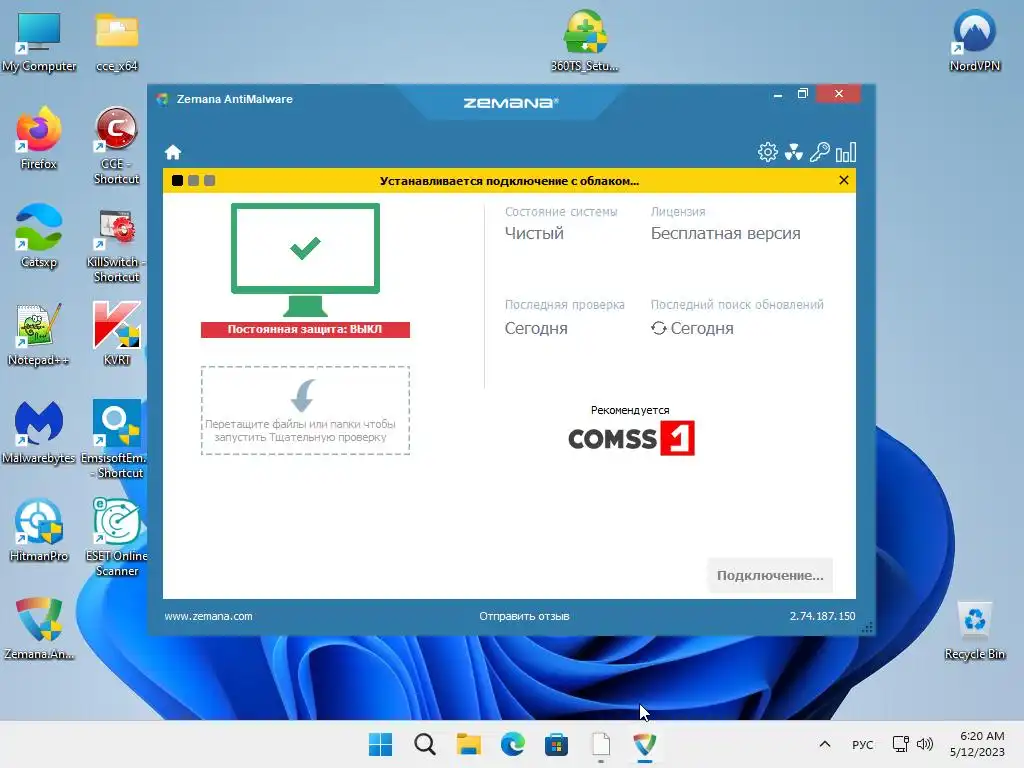Image resolution: width=1024 pixels, height=768 pixels.
Task: Expand hidden system tray icons chevron
Action: pos(825,744)
